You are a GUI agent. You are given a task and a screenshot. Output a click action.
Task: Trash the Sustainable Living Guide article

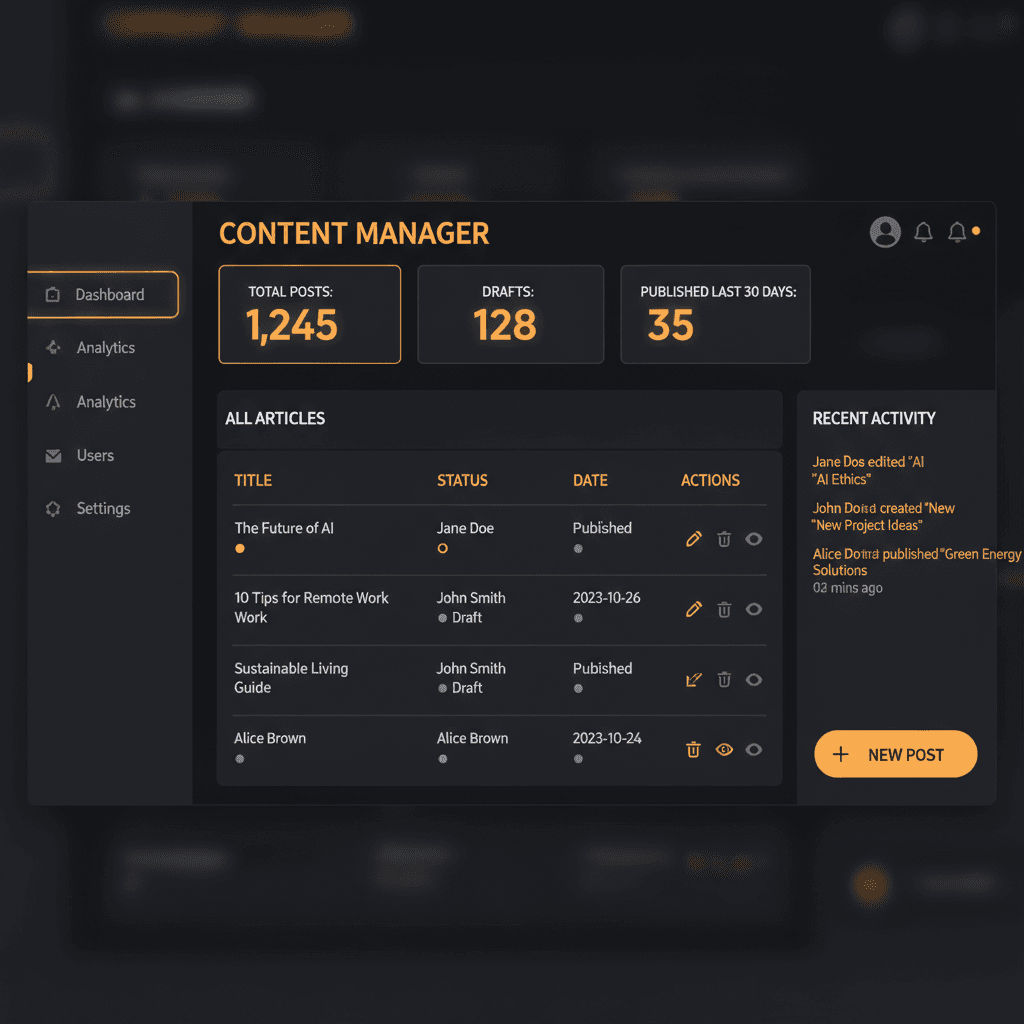tap(724, 679)
